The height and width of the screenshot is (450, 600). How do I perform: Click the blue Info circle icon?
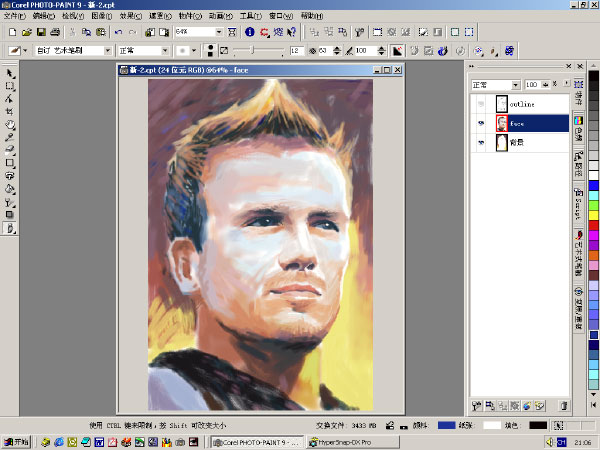pos(249,32)
